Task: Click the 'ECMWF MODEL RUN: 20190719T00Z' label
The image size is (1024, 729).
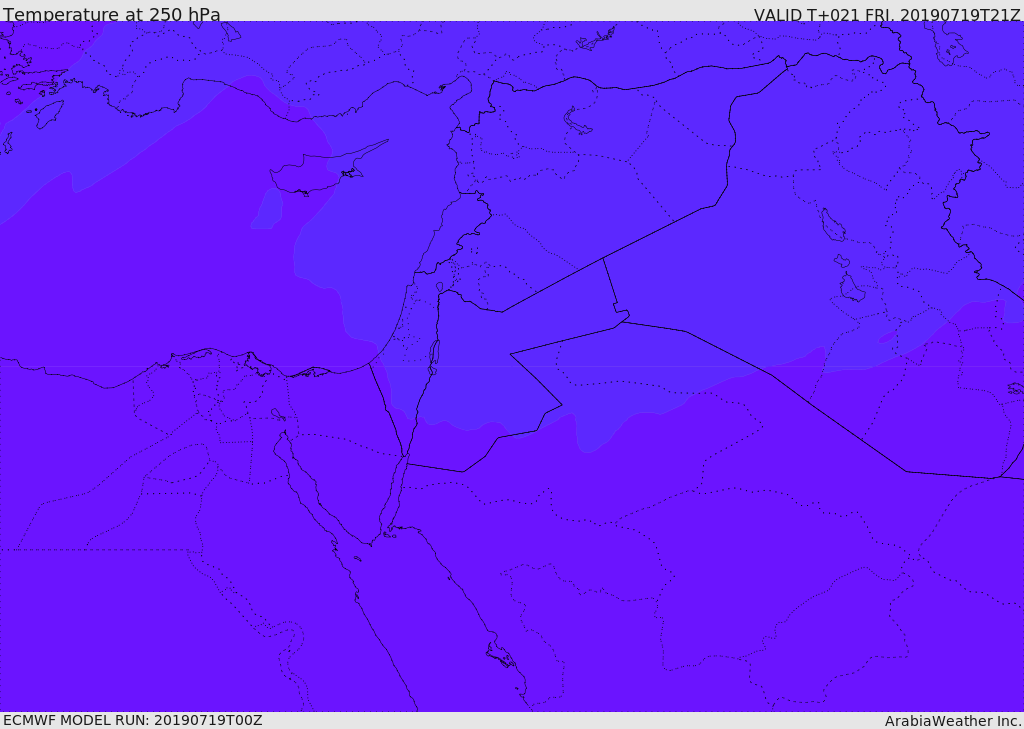Action: [133, 720]
